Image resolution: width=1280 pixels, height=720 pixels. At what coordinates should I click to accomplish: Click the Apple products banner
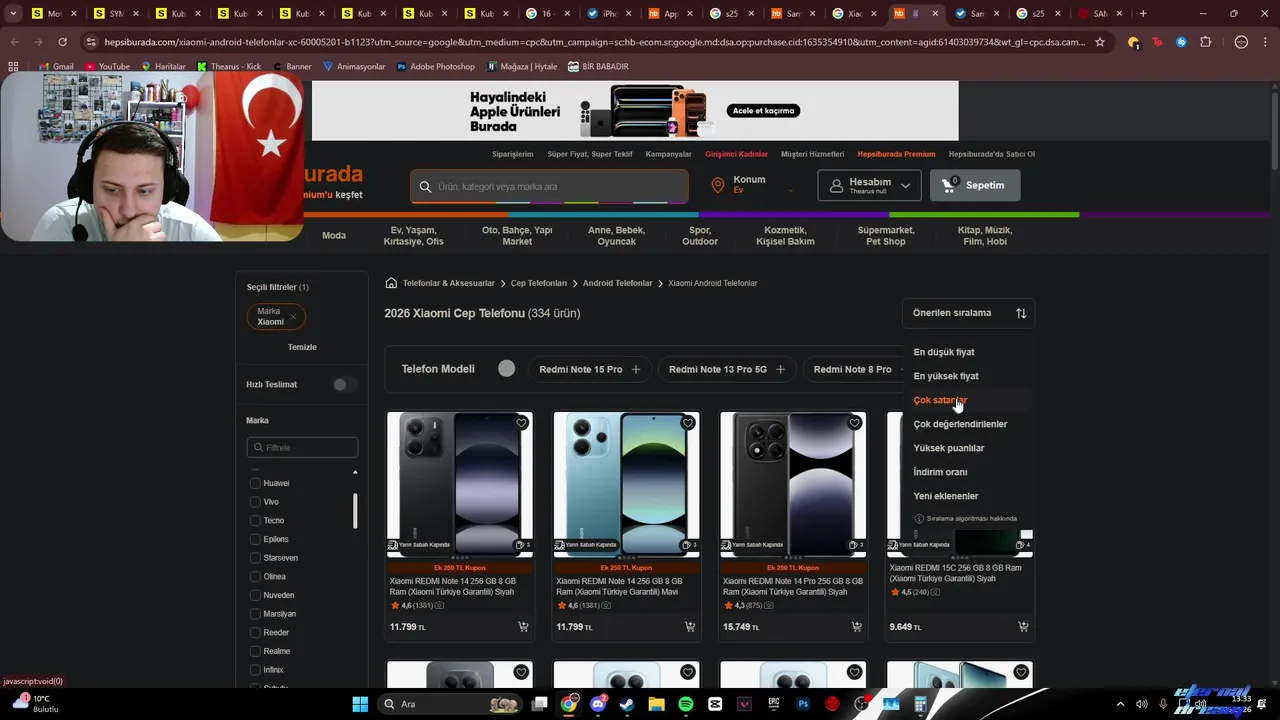point(635,111)
